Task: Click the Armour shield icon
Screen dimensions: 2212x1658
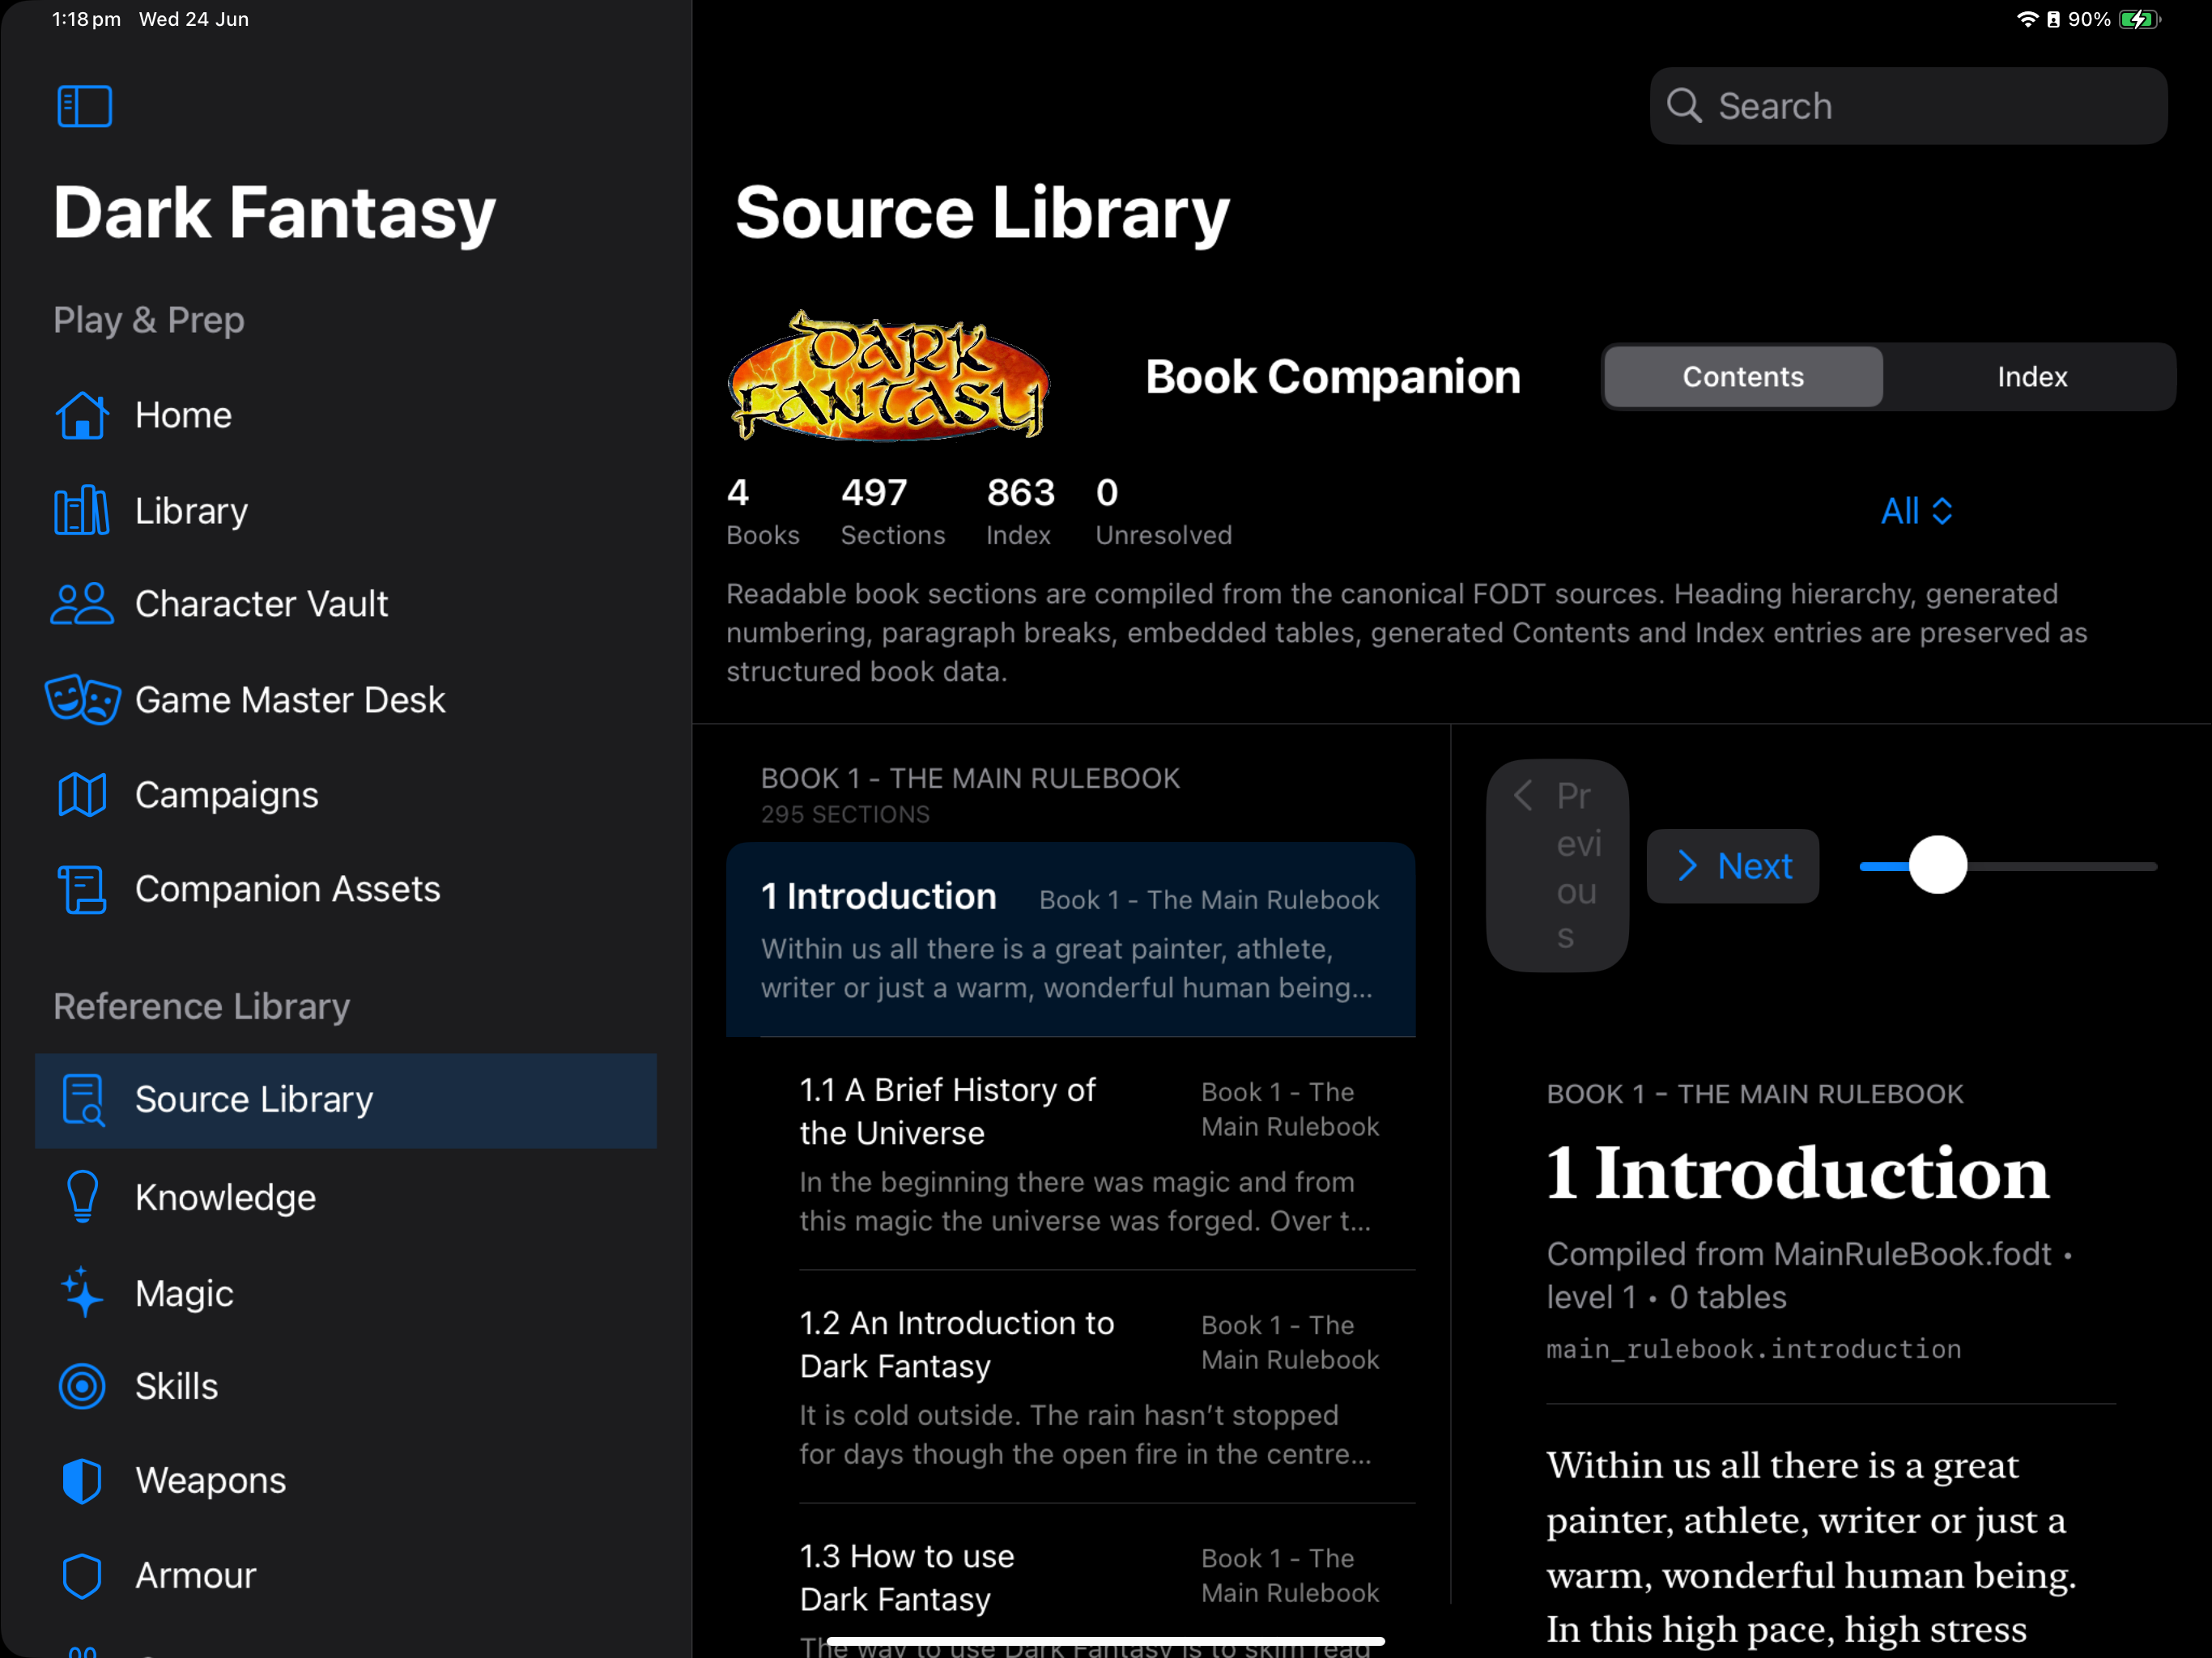Action: 82,1576
